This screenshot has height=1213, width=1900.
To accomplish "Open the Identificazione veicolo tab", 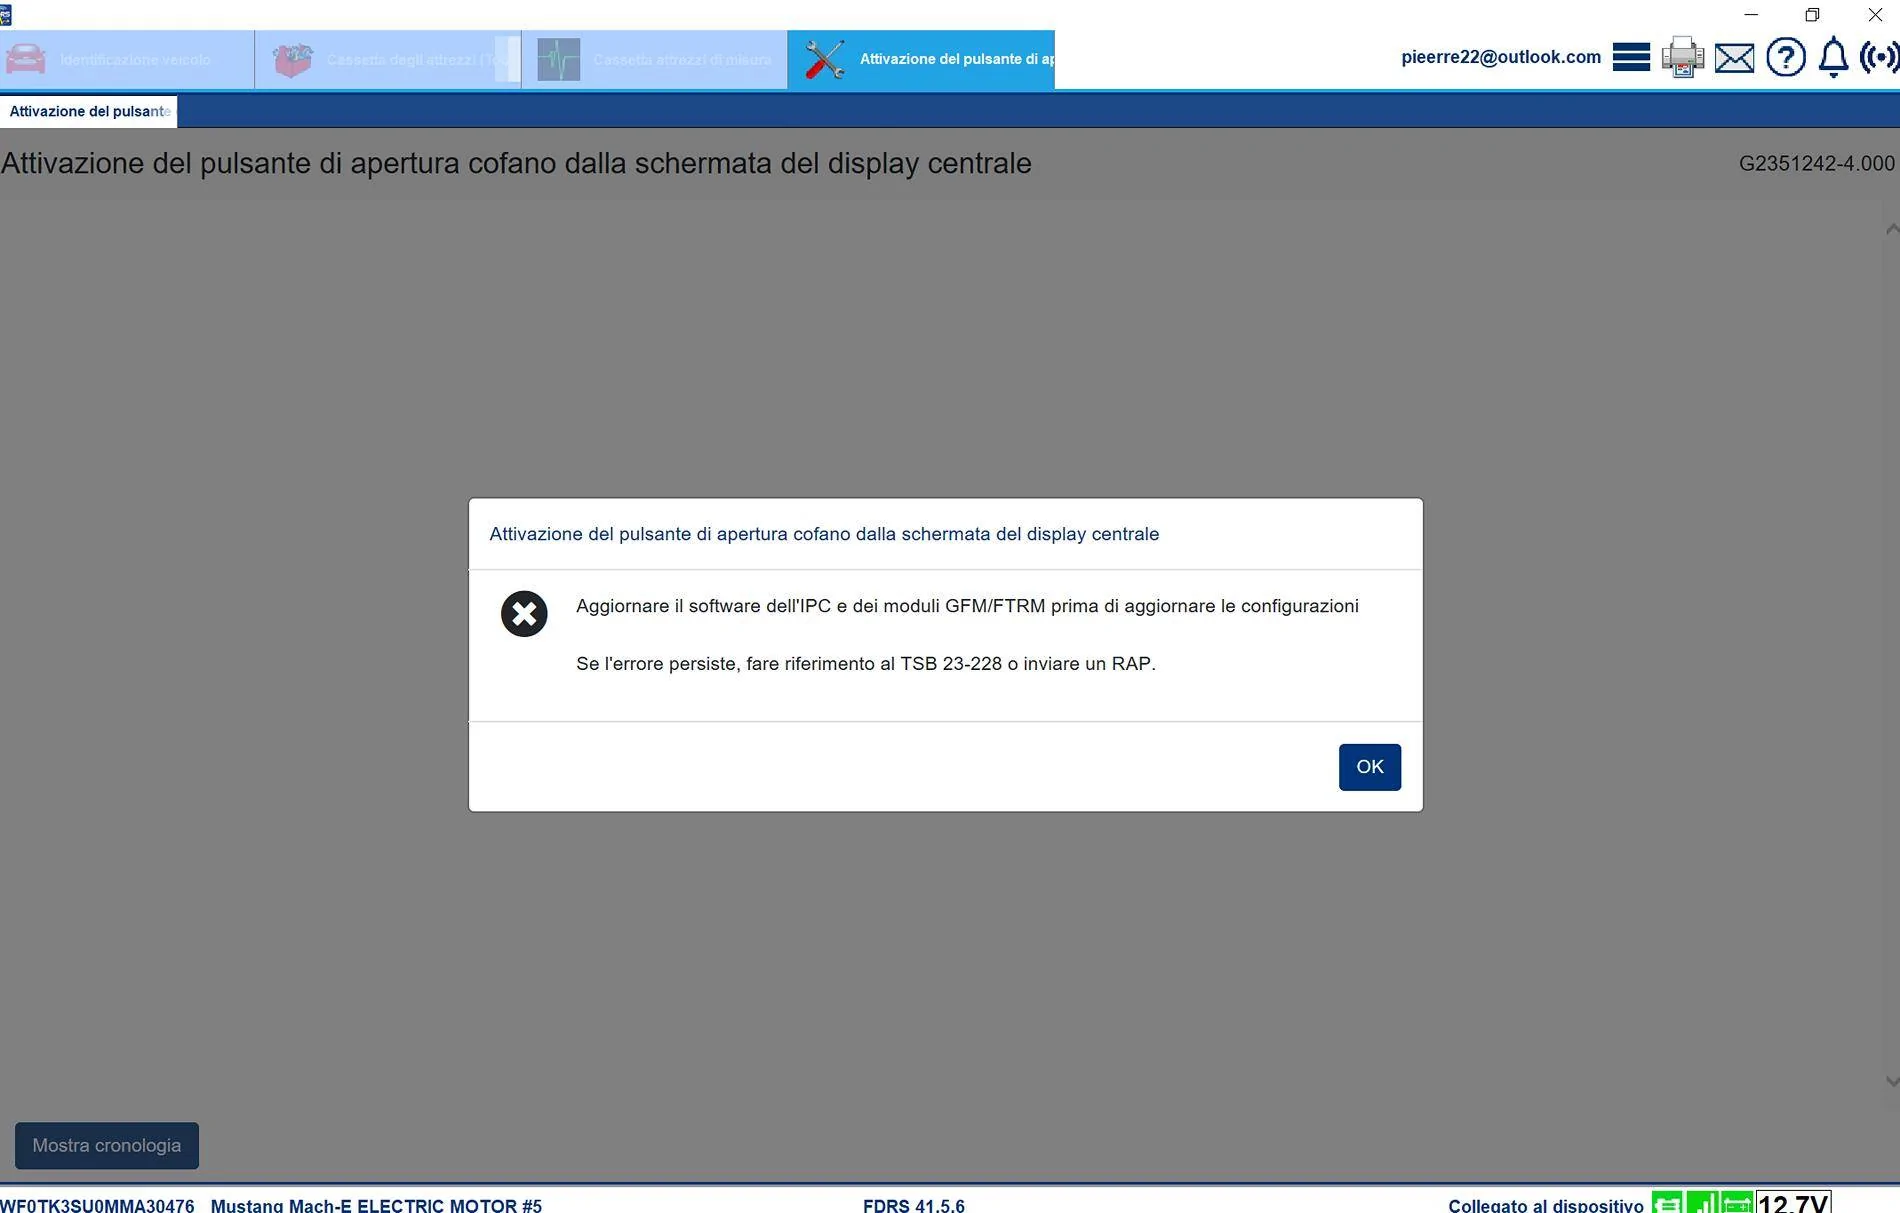I will coord(127,60).
